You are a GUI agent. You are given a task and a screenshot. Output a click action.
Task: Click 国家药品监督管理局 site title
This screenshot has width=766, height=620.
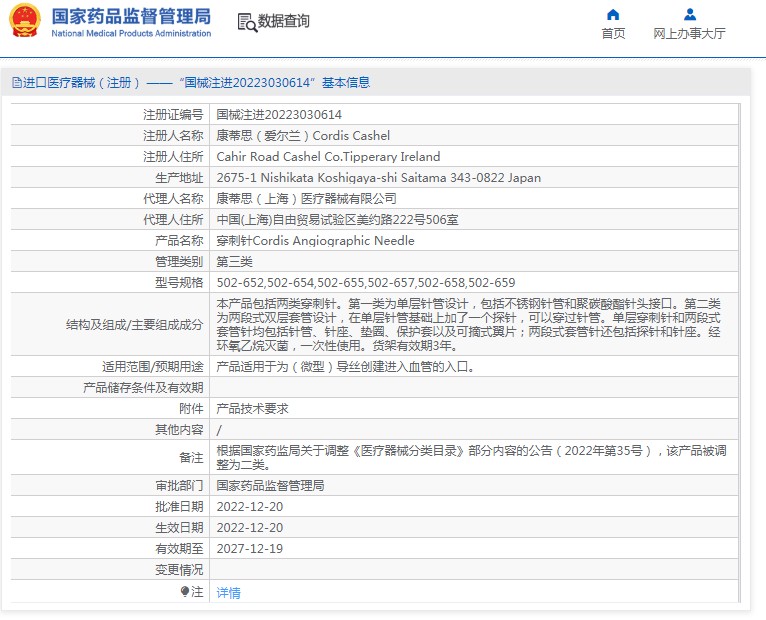click(131, 16)
